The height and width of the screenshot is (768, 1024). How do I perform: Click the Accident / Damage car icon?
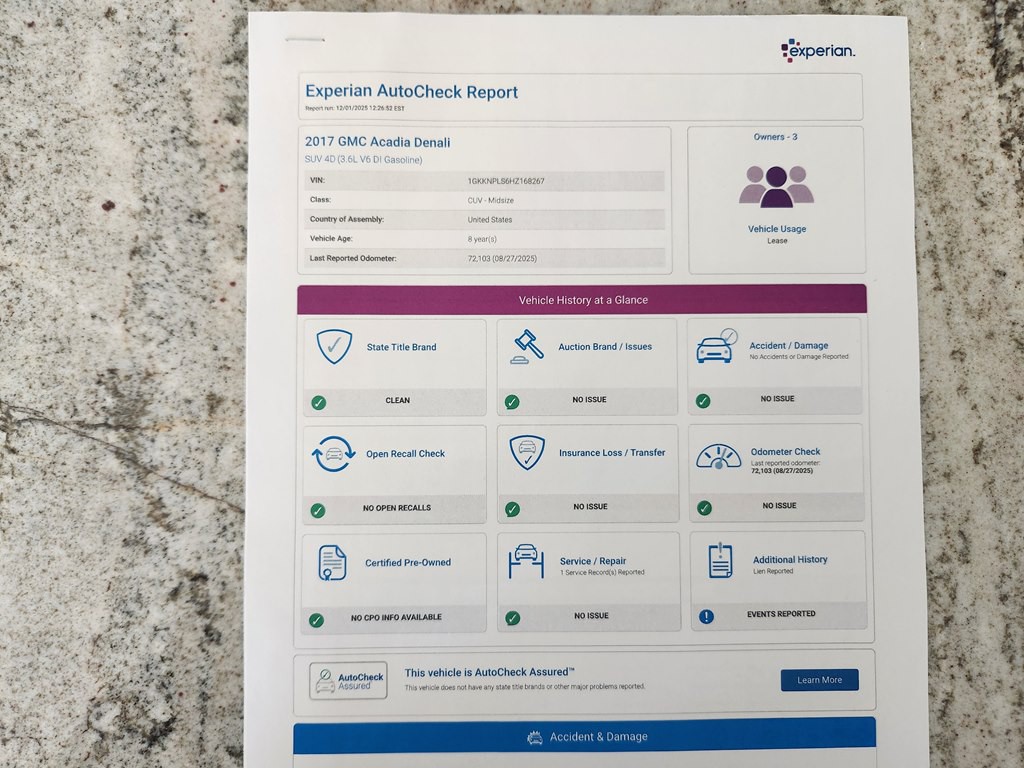[x=716, y=346]
